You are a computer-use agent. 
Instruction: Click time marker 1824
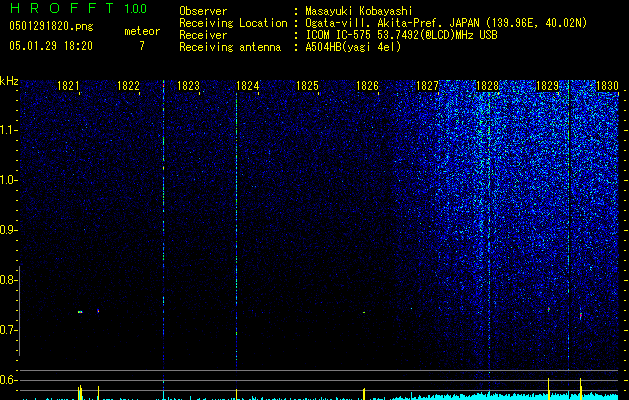coord(248,86)
